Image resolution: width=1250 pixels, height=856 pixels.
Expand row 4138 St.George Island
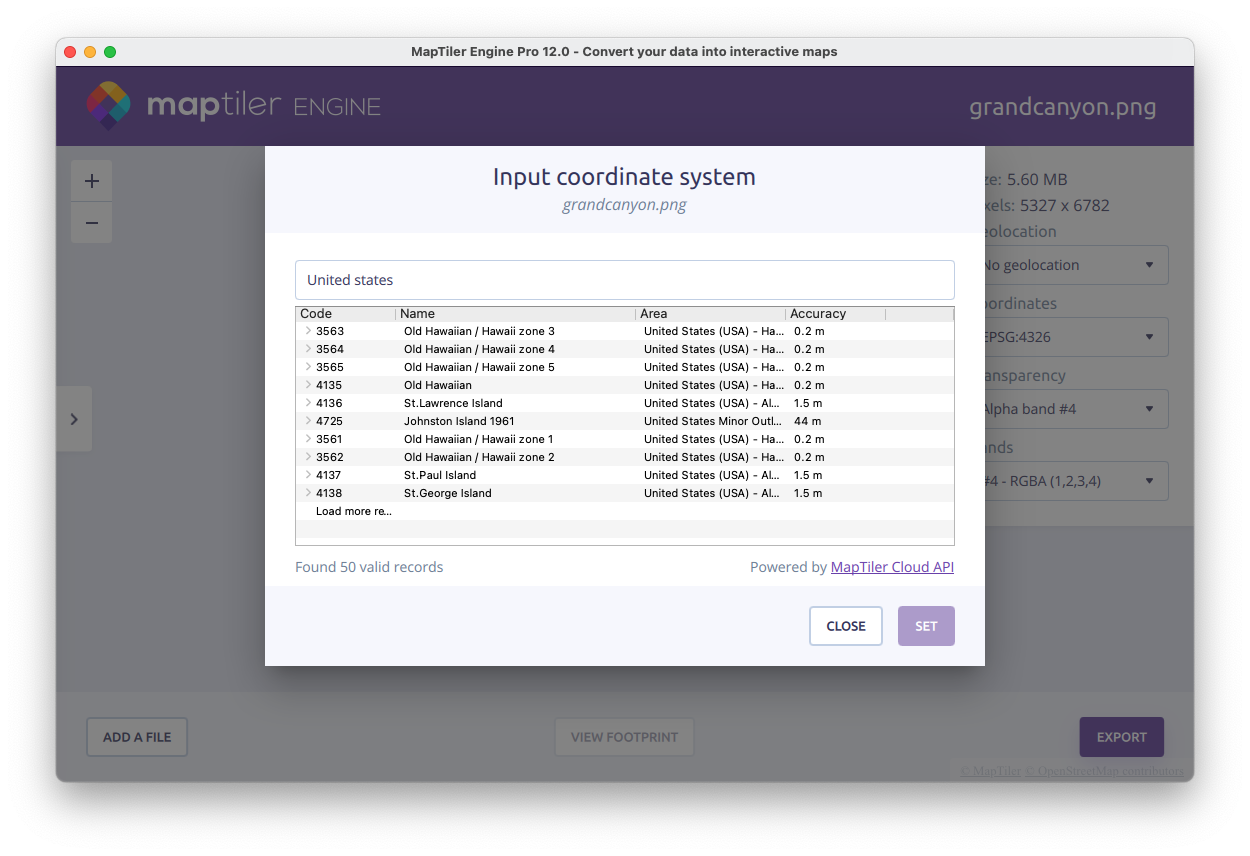[x=308, y=493]
